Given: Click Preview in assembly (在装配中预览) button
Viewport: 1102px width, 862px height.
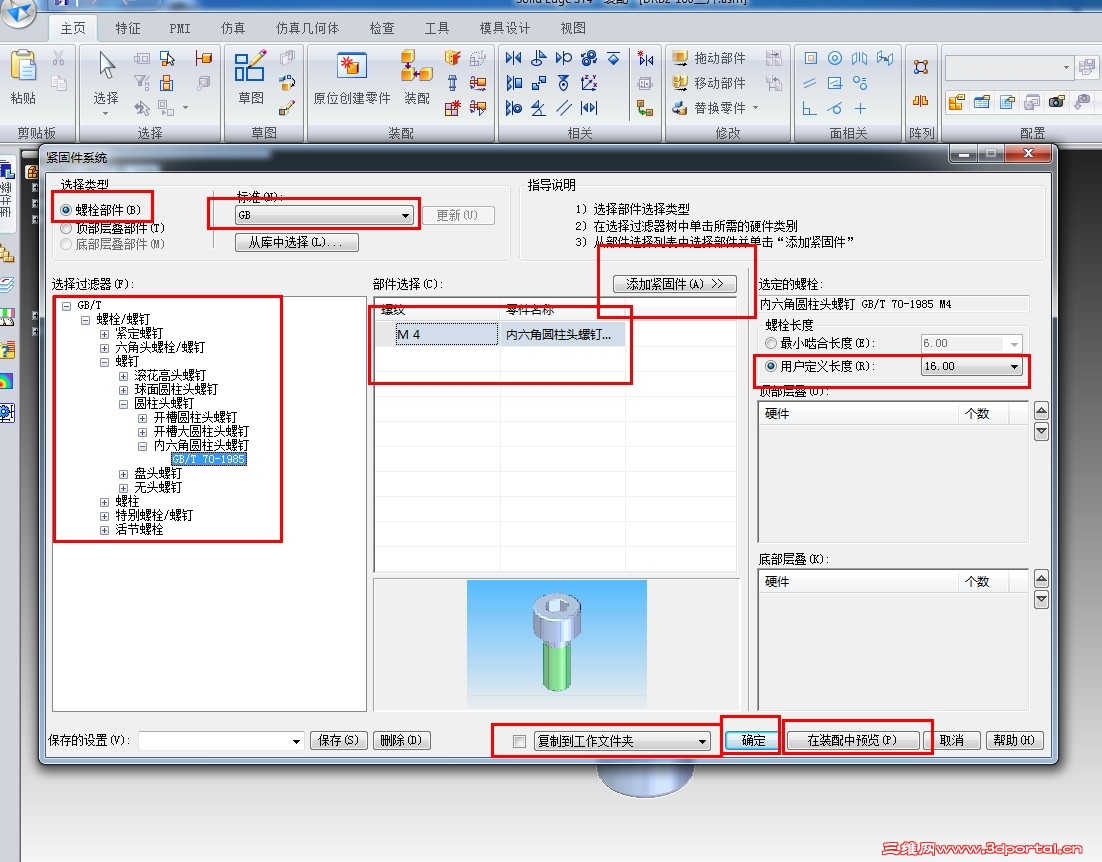Looking at the screenshot, I should [x=853, y=740].
